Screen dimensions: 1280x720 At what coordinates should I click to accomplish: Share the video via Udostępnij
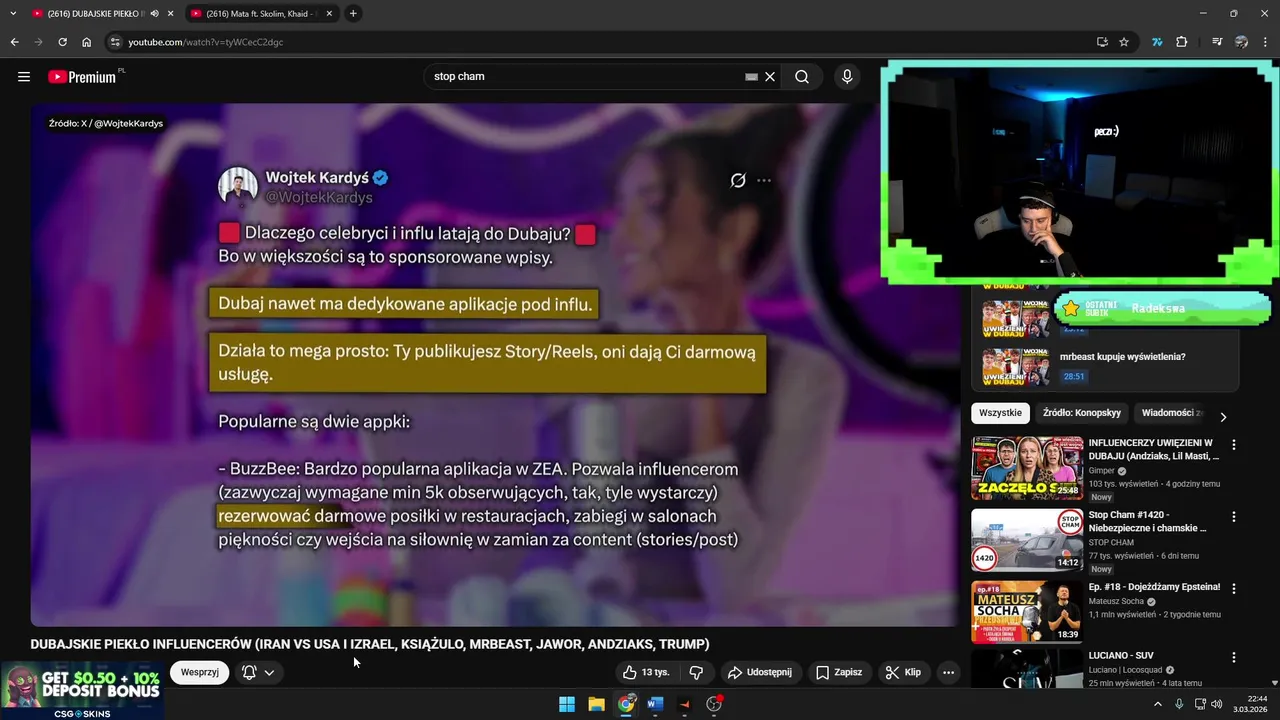pyautogui.click(x=760, y=672)
